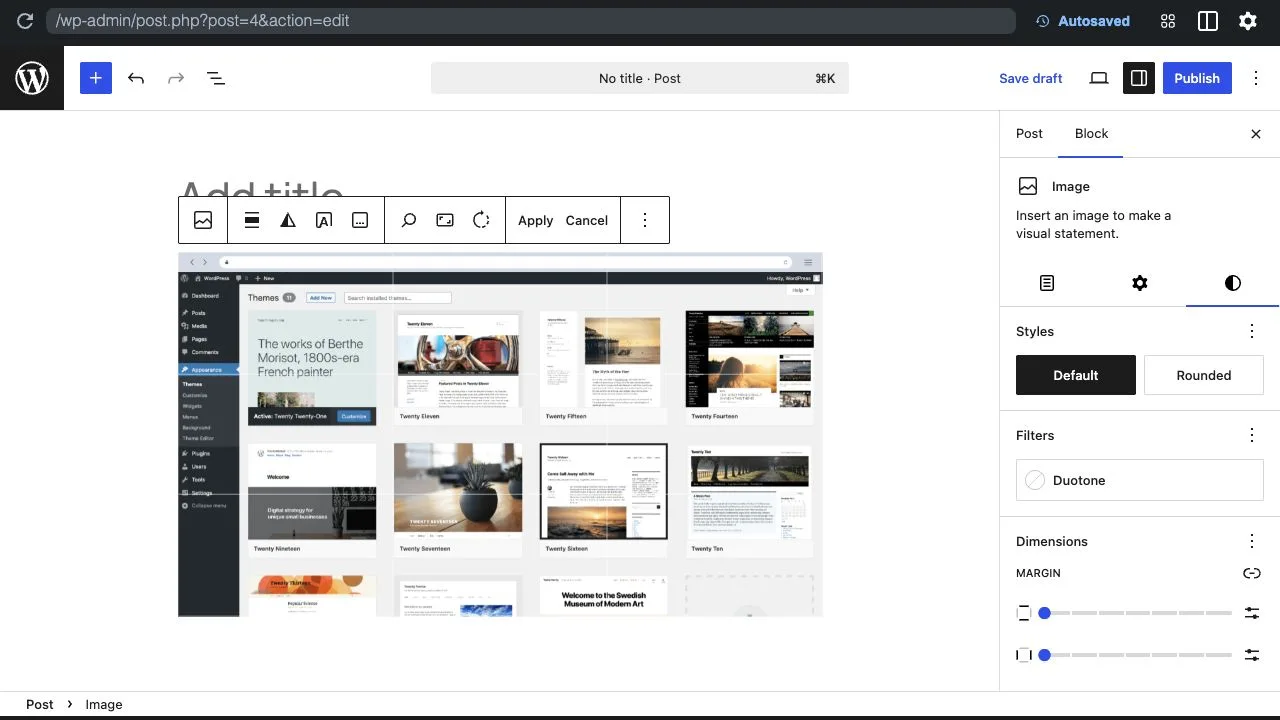
Task: Switch to the Block tab
Action: 1091,133
